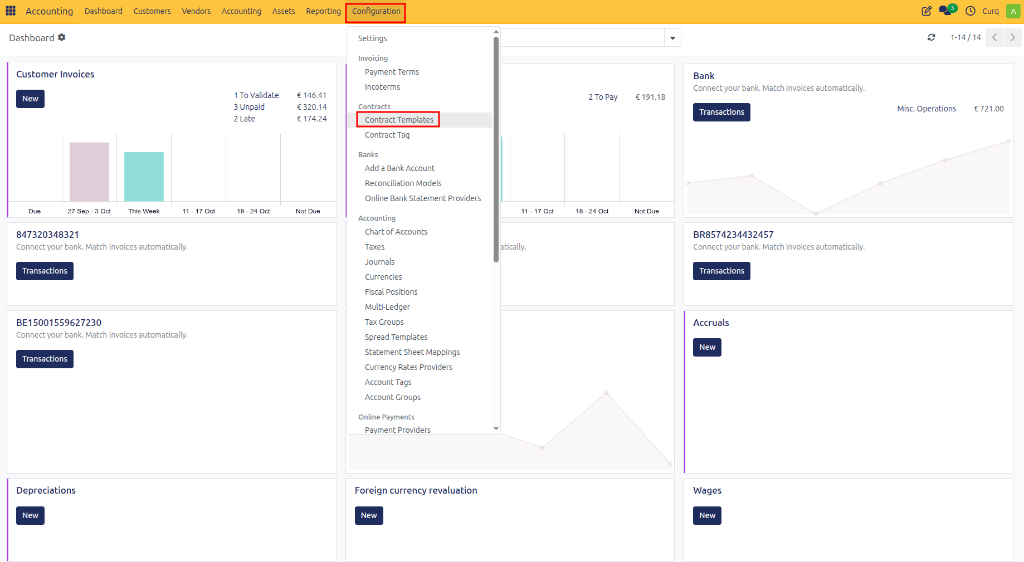
Task: Select Payment Providers menu entry
Action: click(x=398, y=430)
